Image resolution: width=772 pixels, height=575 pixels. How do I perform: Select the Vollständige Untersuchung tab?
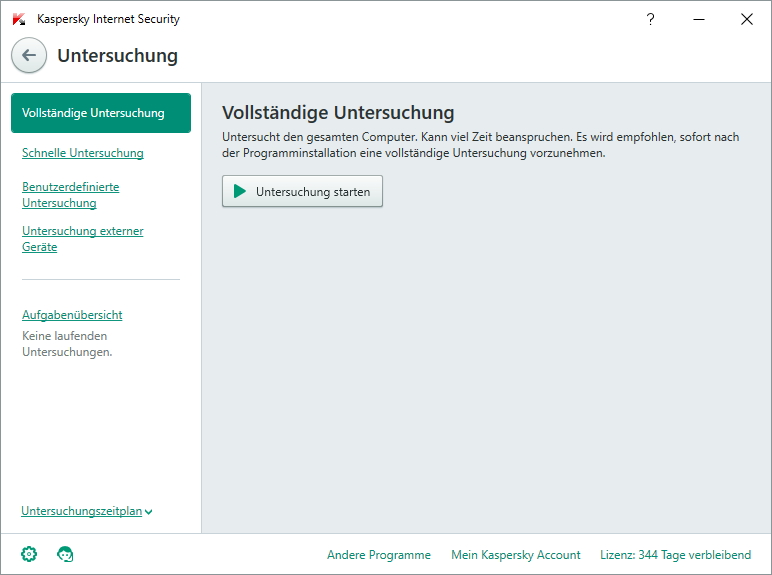pos(101,113)
